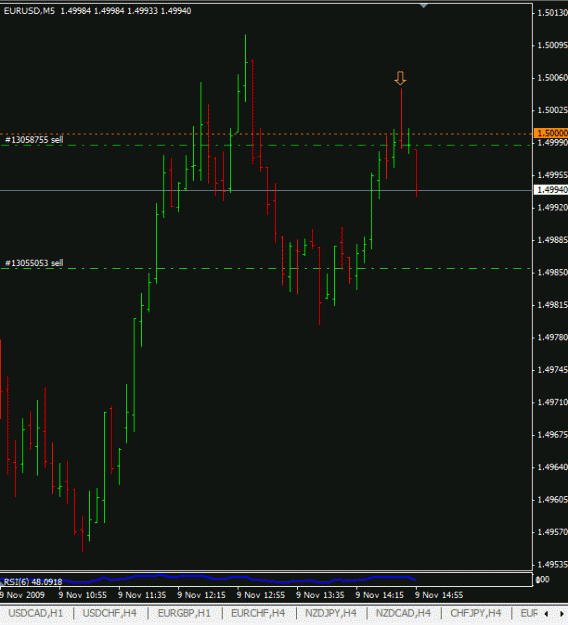This screenshot has height=625, width=568.
Task: Click the 9 Nov 10:55 time label
Action: coord(83,595)
